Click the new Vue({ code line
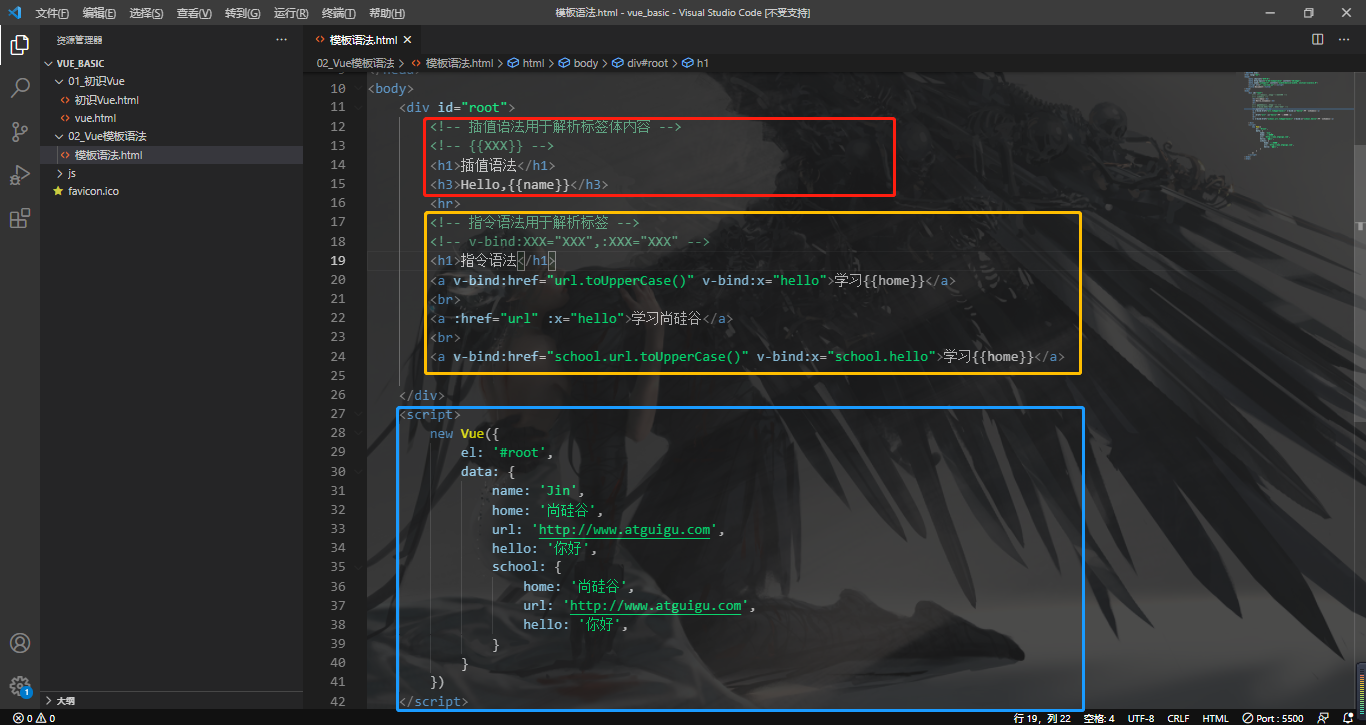 [464, 434]
